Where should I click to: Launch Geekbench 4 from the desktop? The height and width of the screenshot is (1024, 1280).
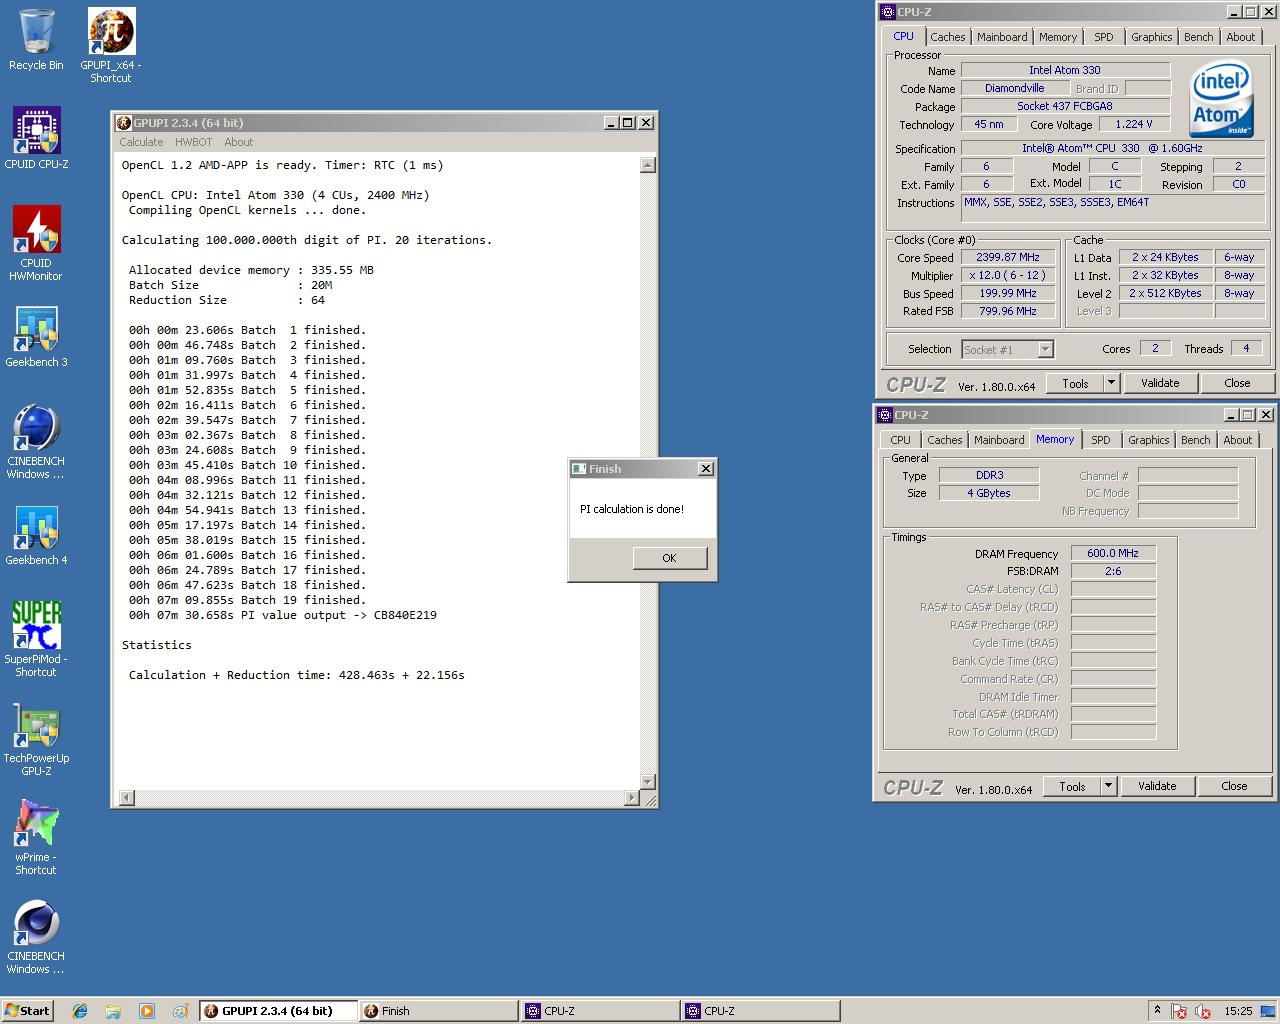pyautogui.click(x=36, y=534)
